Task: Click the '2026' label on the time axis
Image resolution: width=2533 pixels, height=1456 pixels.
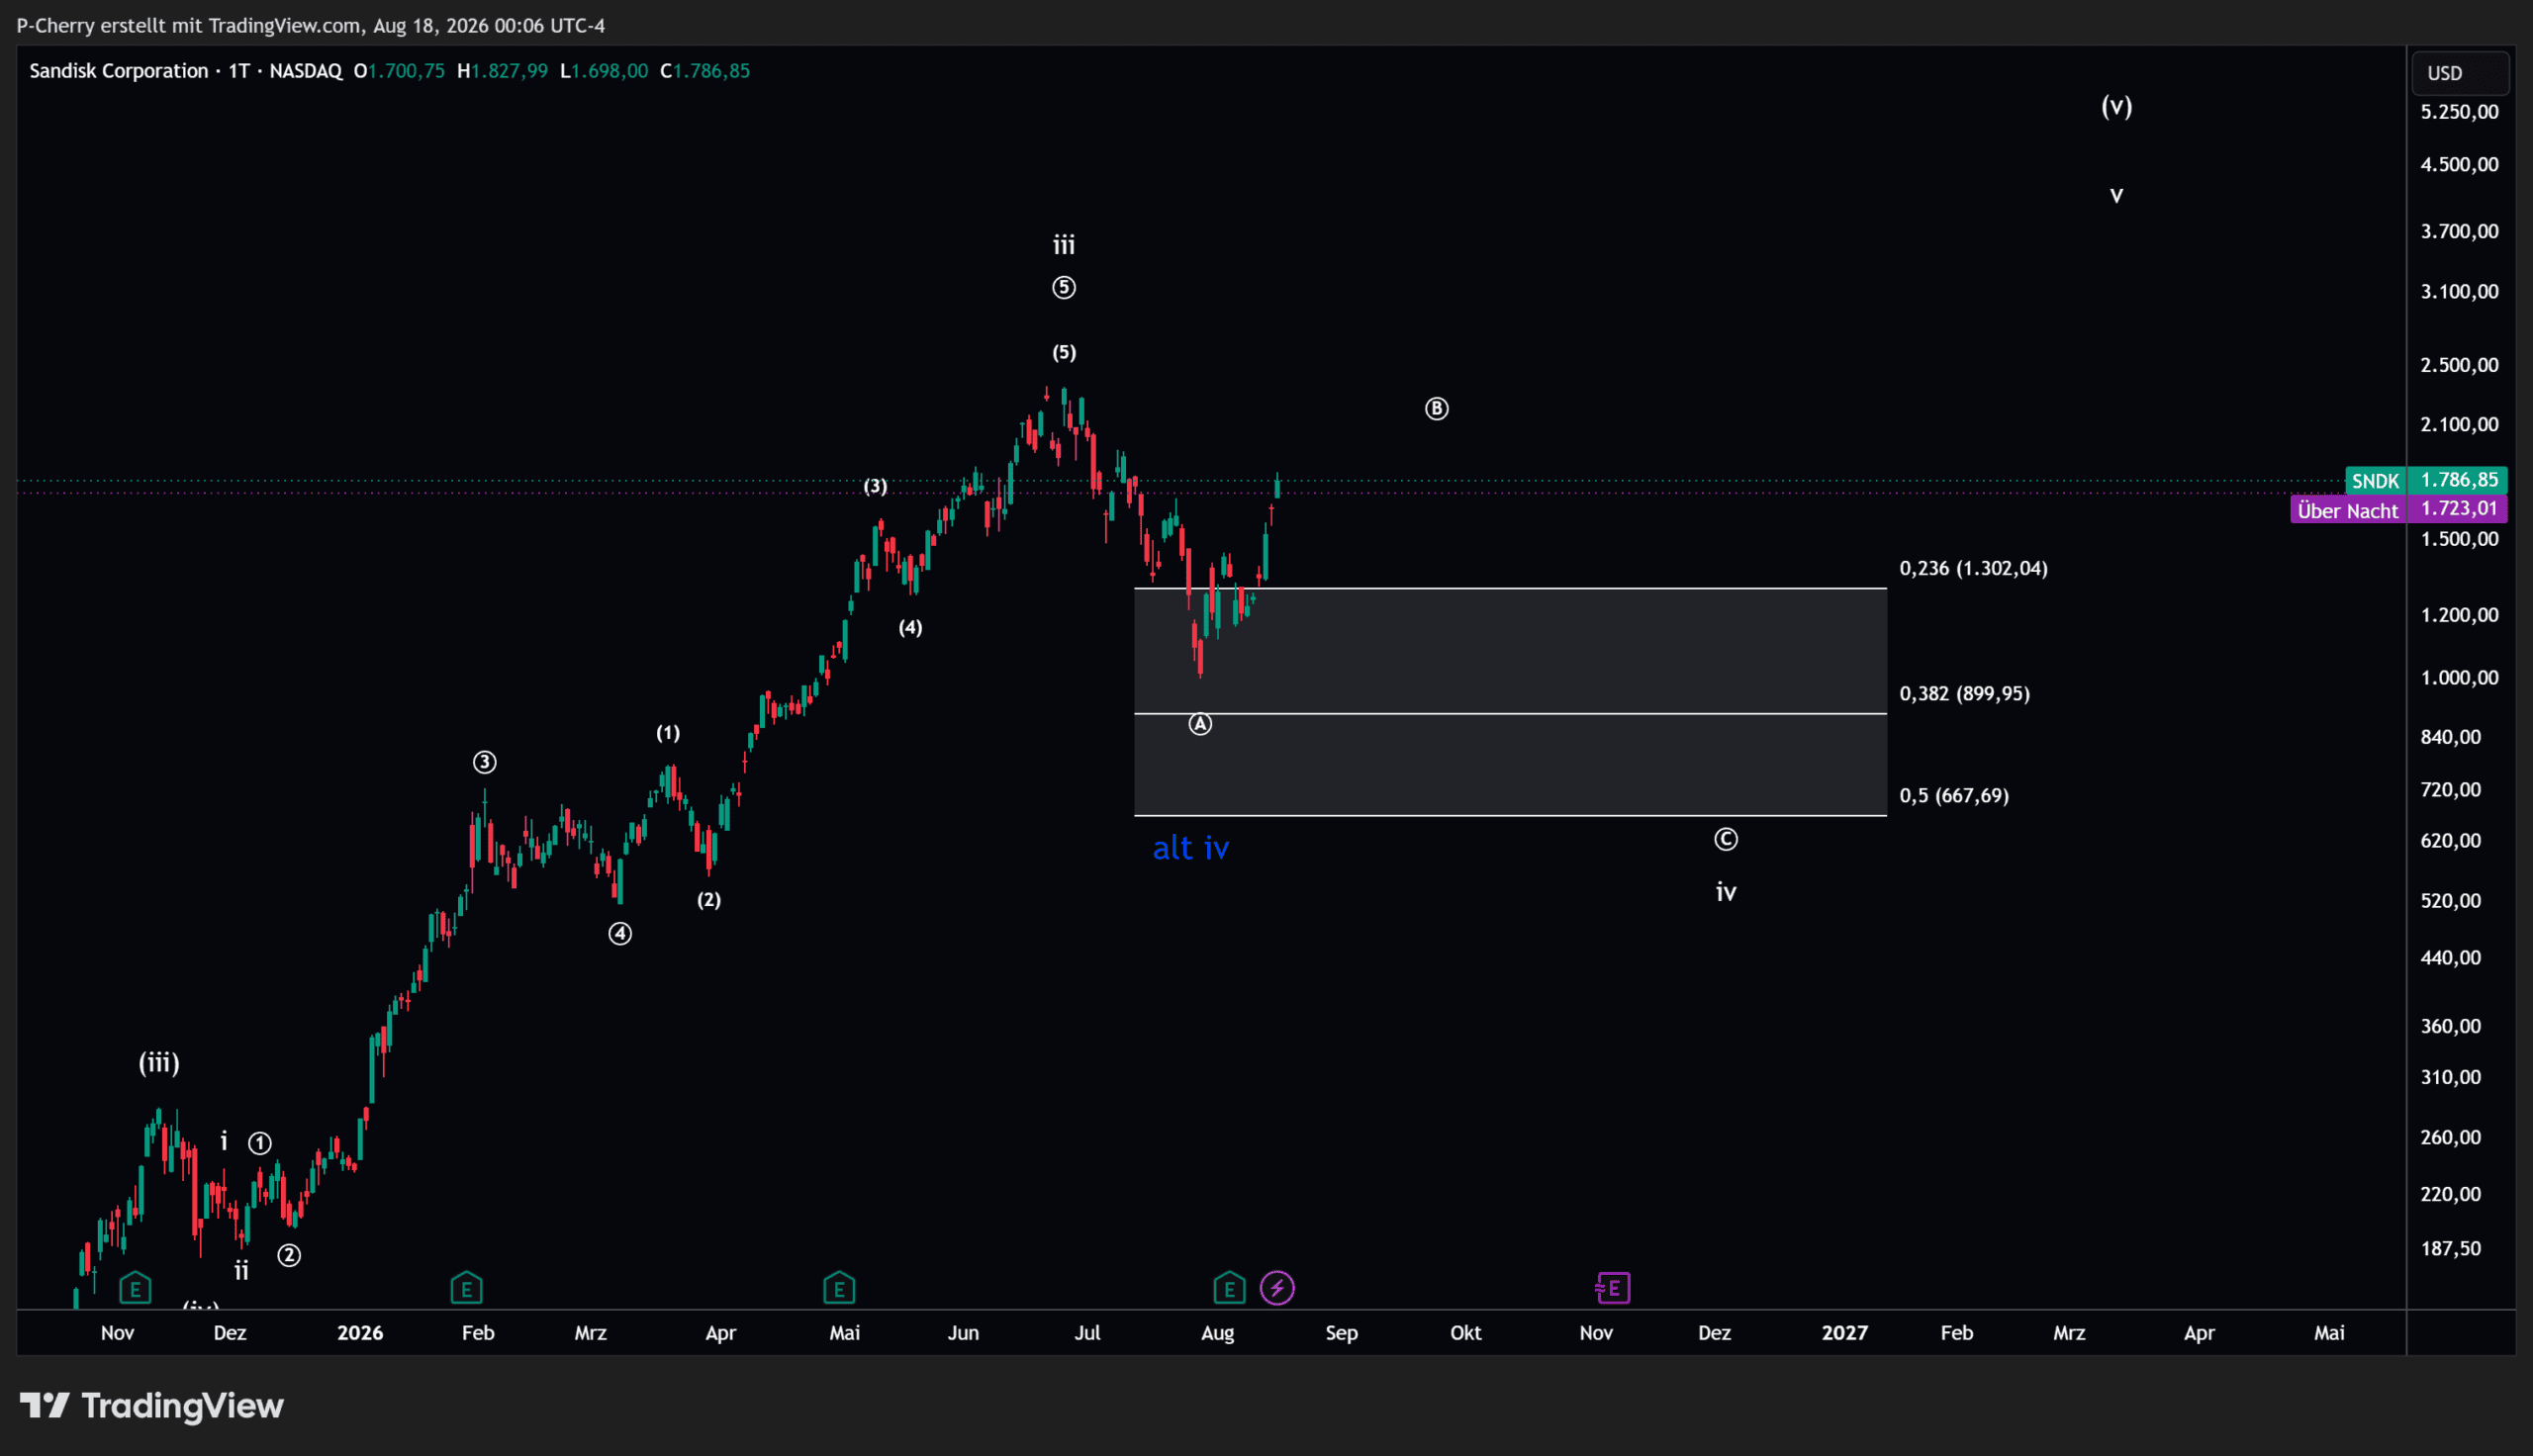Action: click(x=360, y=1333)
